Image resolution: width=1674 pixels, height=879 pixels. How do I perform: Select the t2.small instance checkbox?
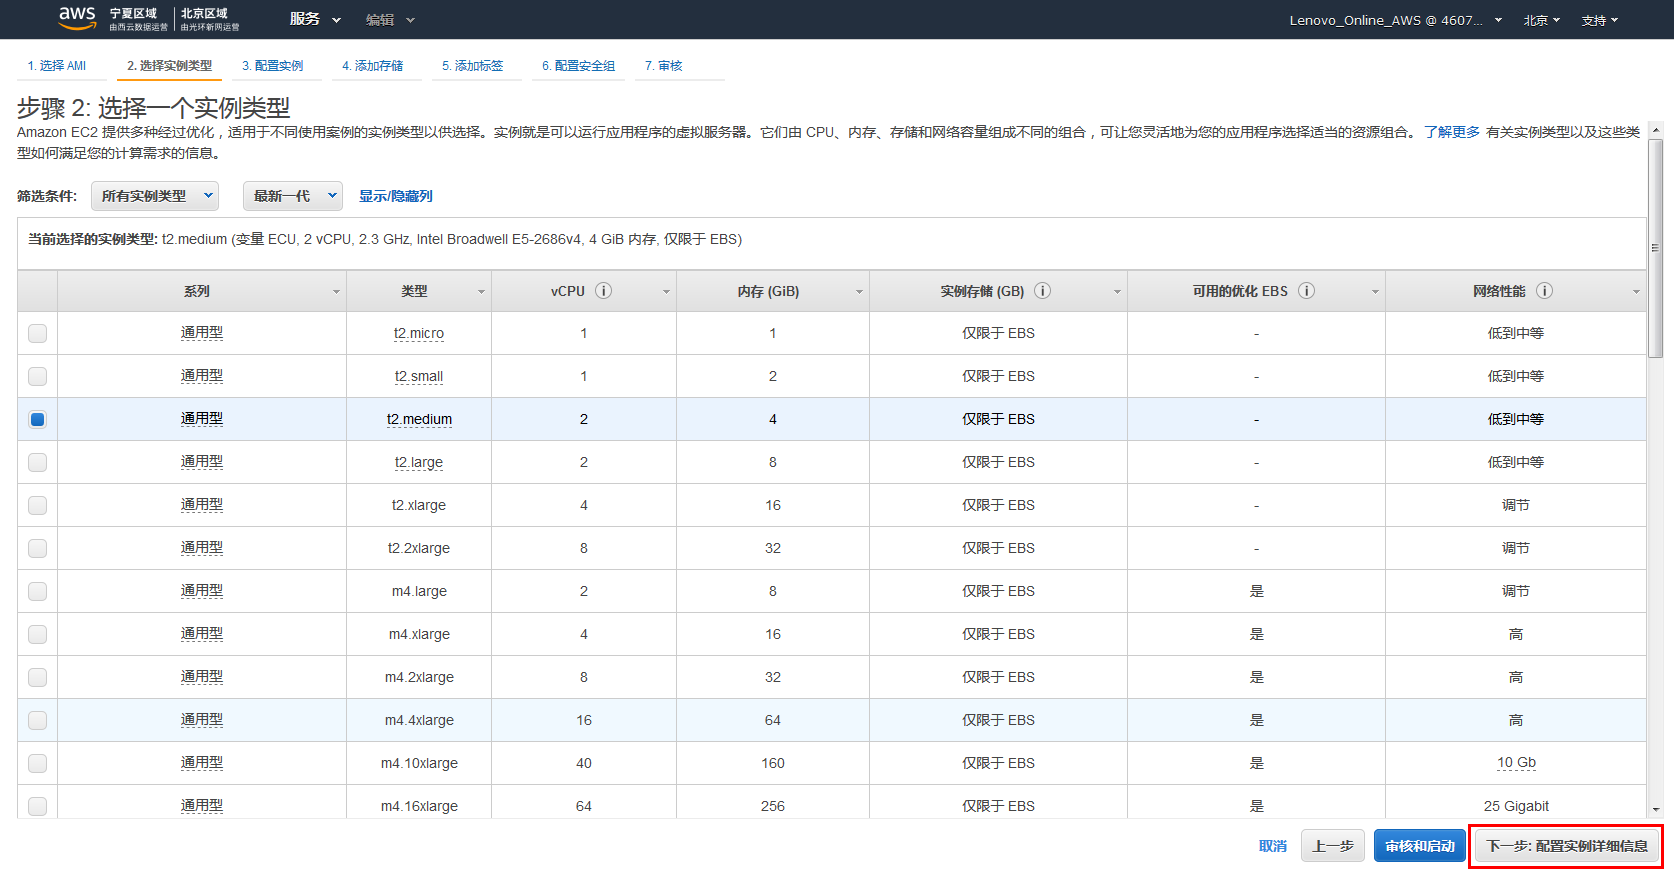[x=37, y=376]
